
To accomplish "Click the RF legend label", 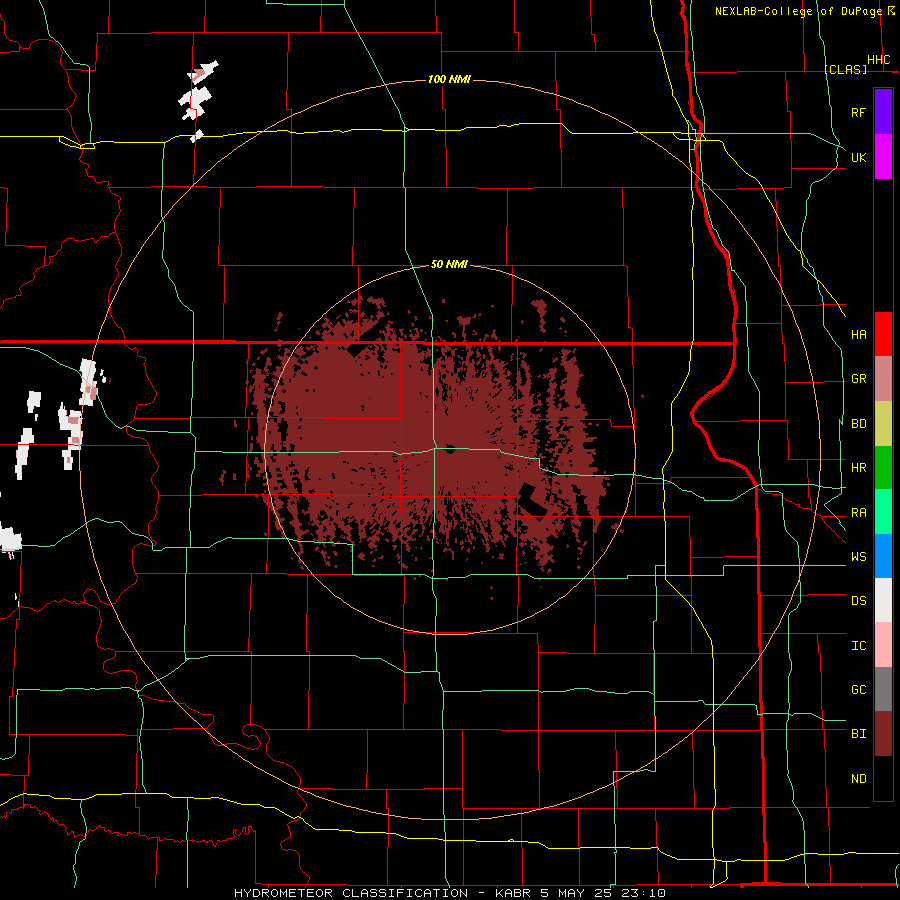I will pos(858,112).
